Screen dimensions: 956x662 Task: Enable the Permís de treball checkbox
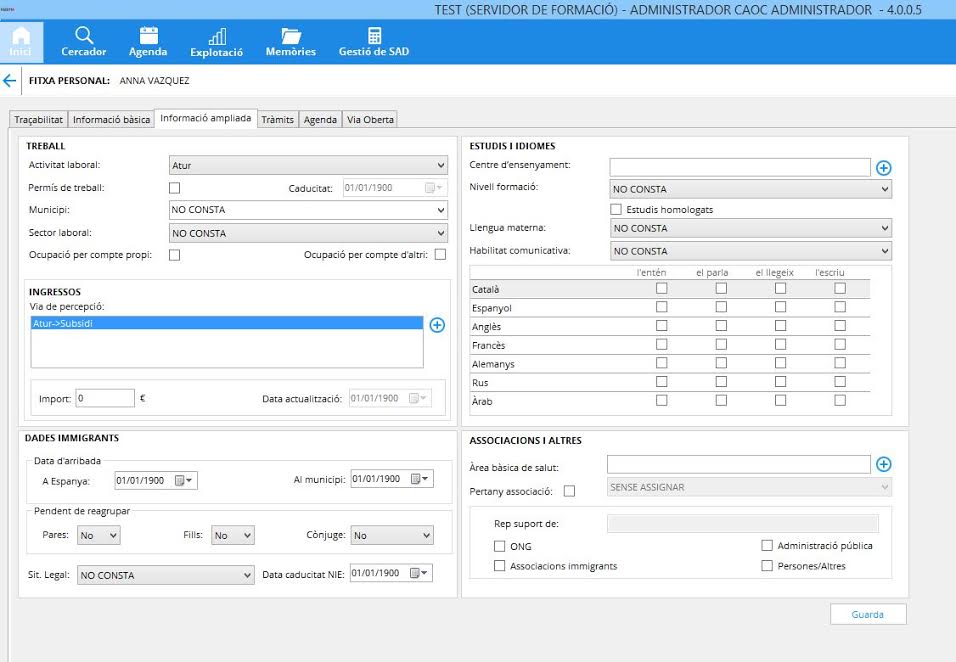[175, 188]
